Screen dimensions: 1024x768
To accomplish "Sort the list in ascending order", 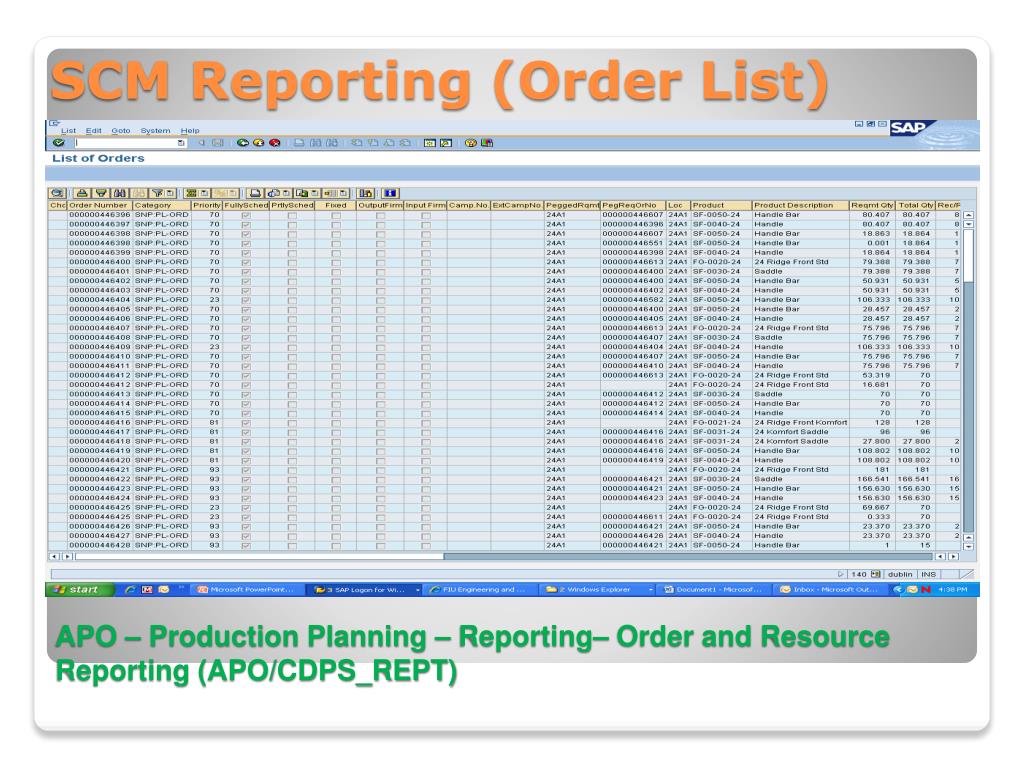I will tap(82, 193).
